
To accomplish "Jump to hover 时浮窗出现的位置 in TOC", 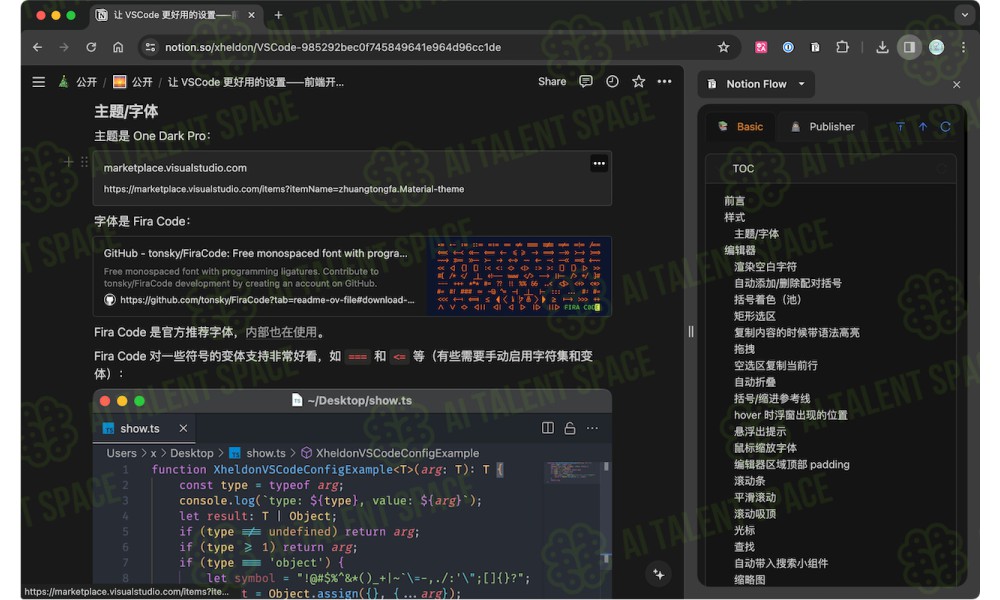I will coord(791,415).
